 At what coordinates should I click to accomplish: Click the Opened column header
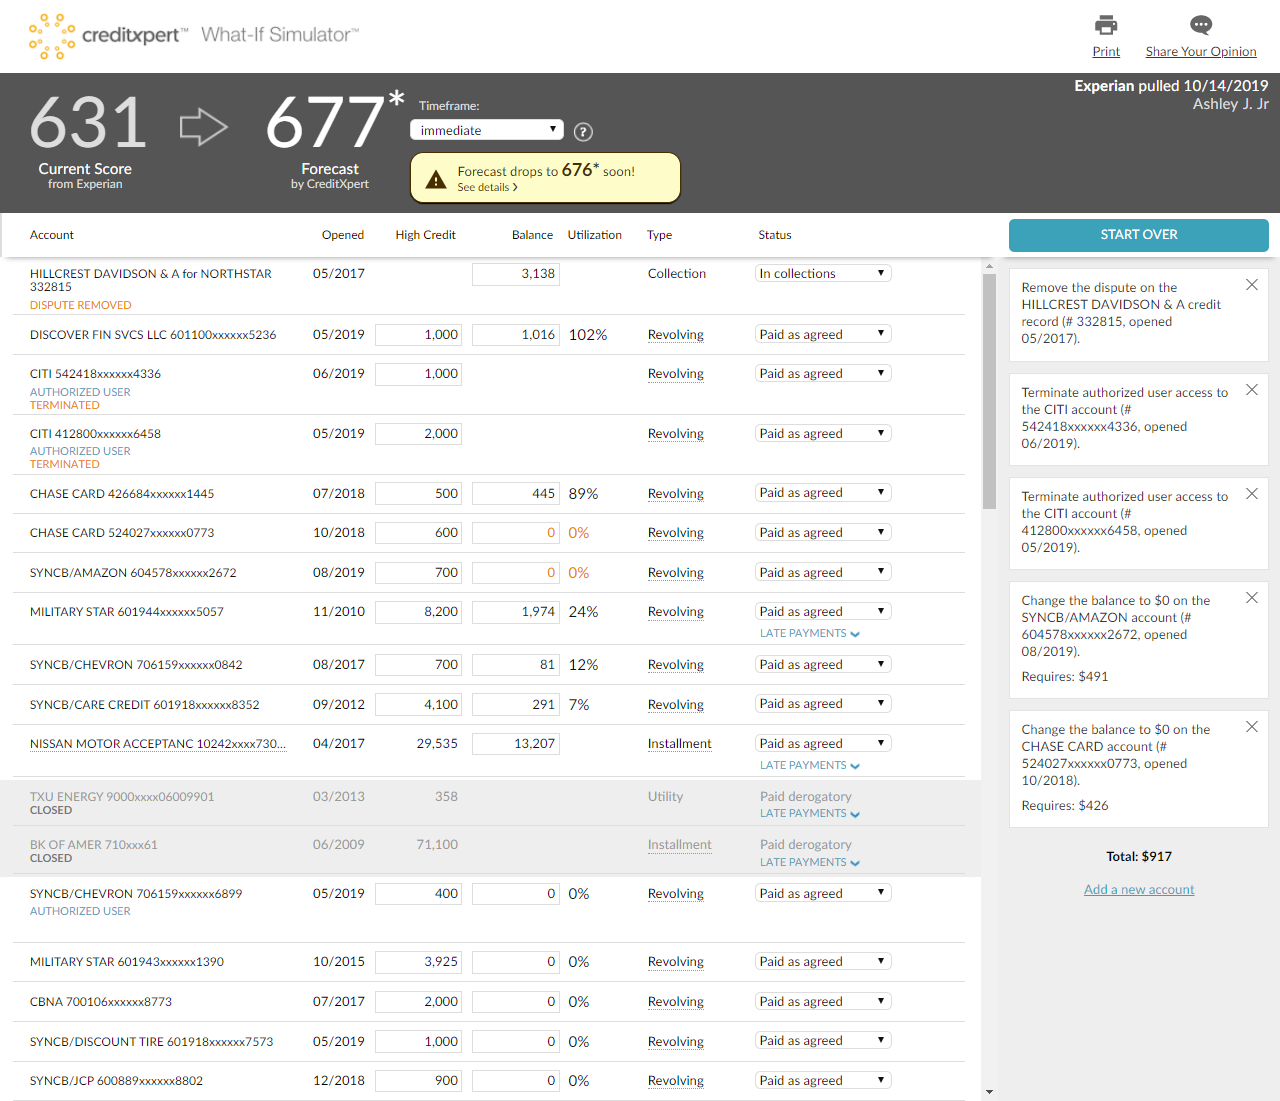[x=343, y=235]
